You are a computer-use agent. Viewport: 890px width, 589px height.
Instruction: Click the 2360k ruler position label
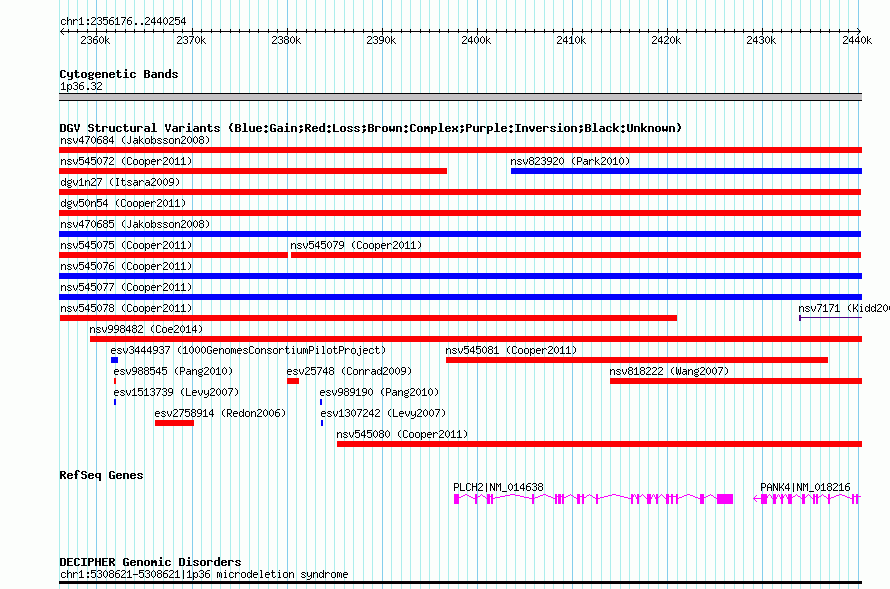pyautogui.click(x=95, y=40)
